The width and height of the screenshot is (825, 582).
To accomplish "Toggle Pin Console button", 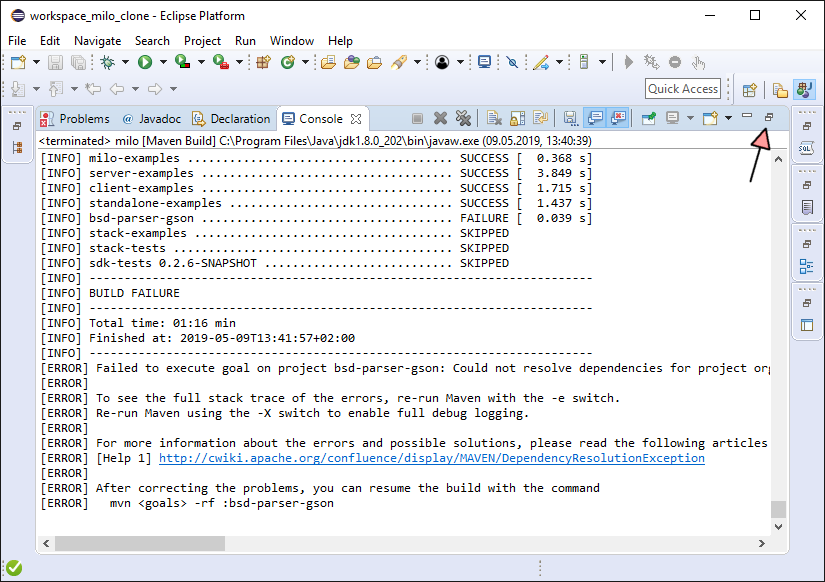I will pos(648,118).
